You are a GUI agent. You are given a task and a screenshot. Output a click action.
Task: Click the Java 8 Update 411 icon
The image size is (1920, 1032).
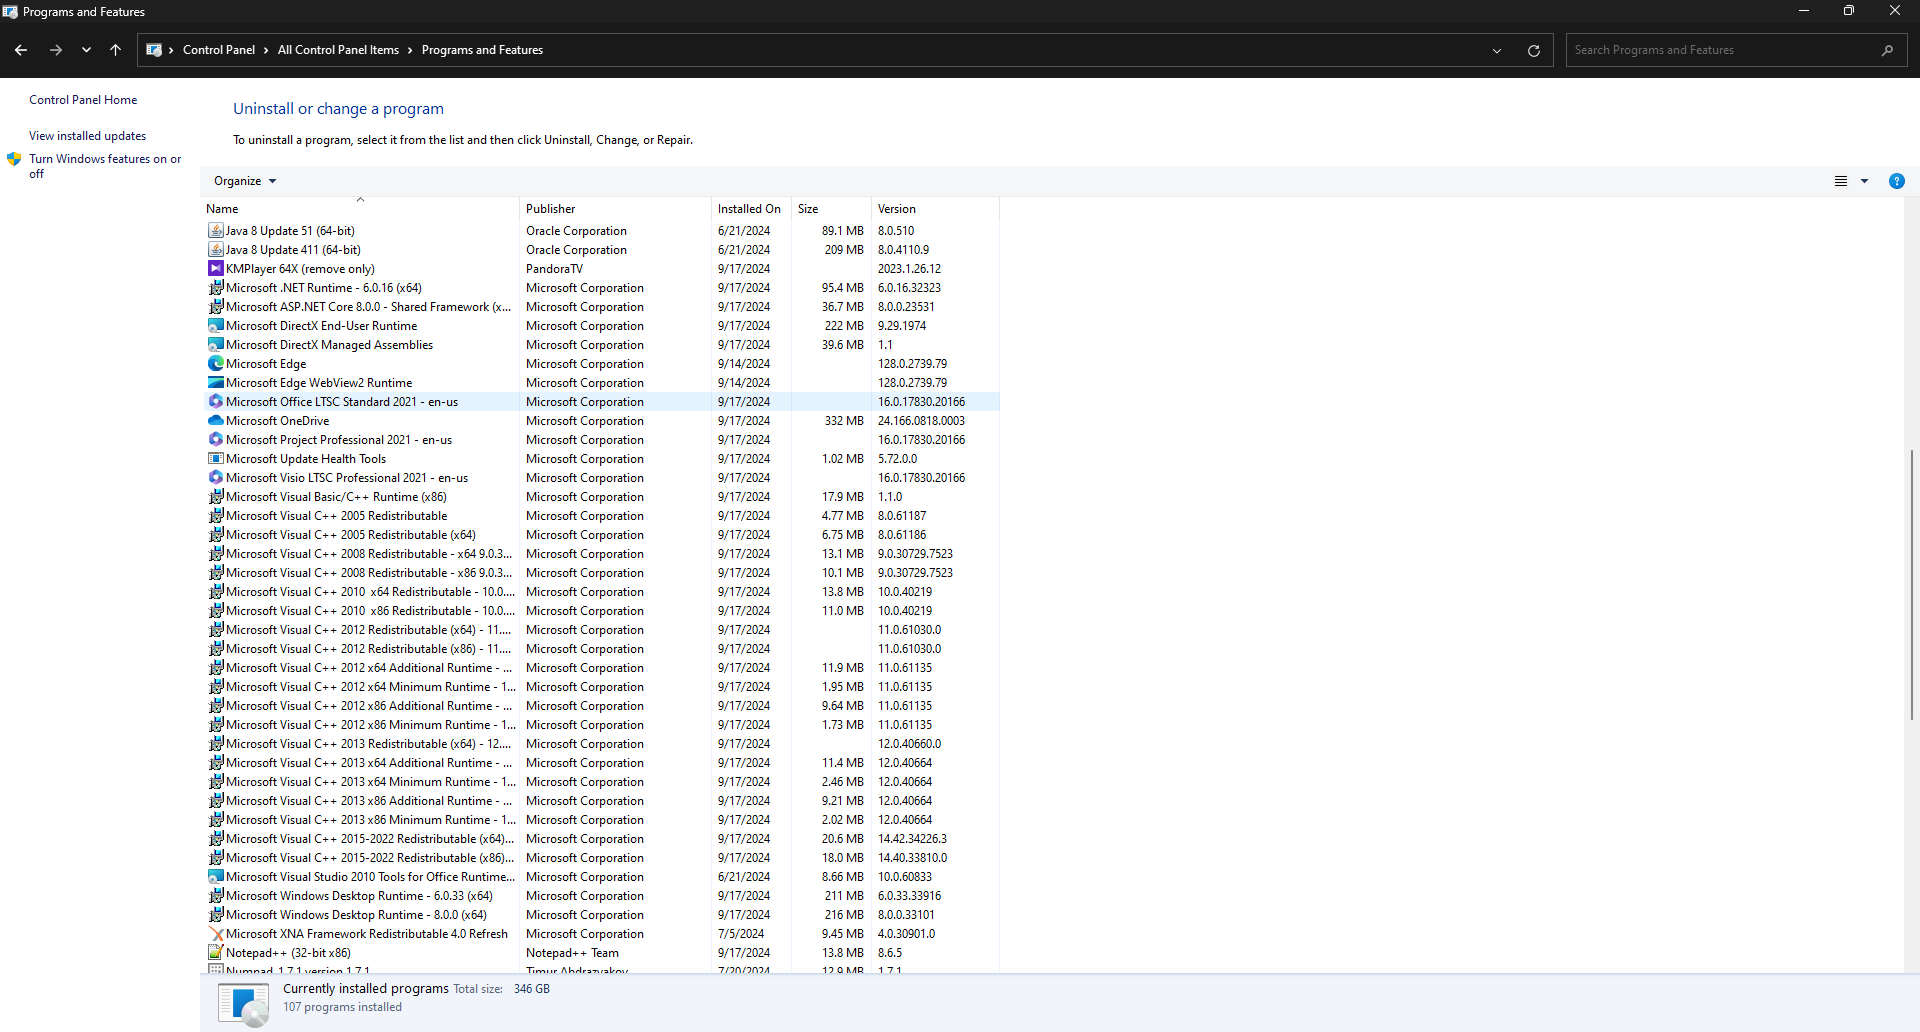[215, 250]
